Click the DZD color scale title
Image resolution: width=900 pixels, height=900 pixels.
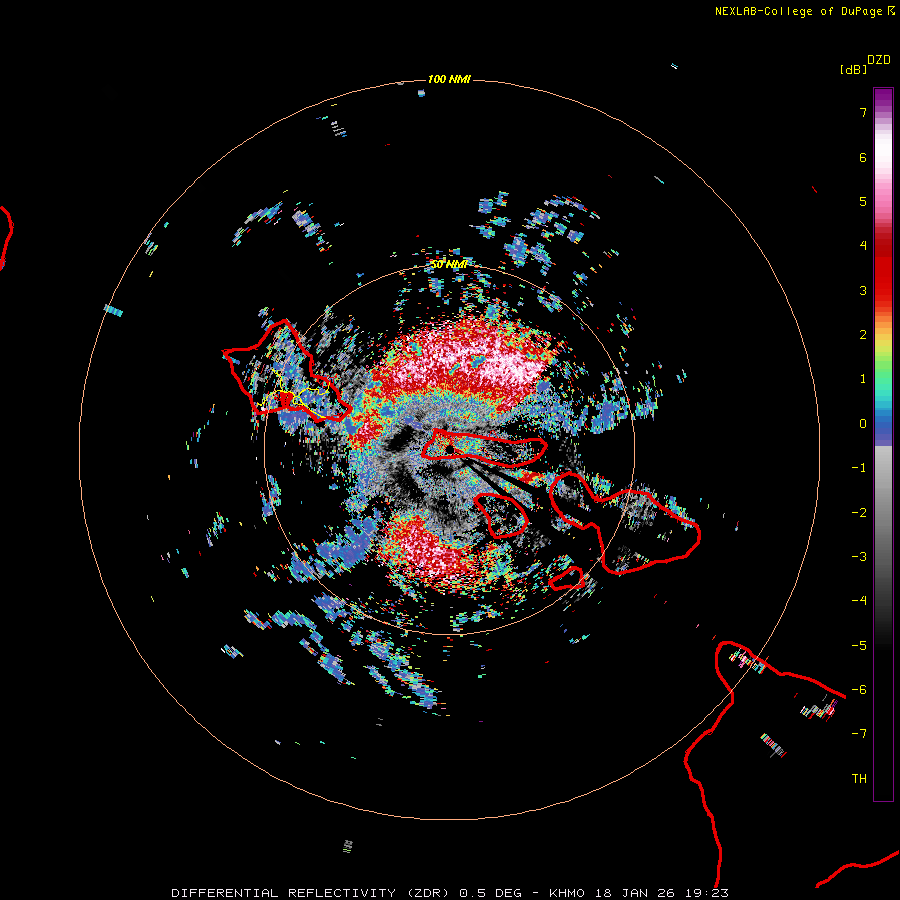(x=879, y=60)
